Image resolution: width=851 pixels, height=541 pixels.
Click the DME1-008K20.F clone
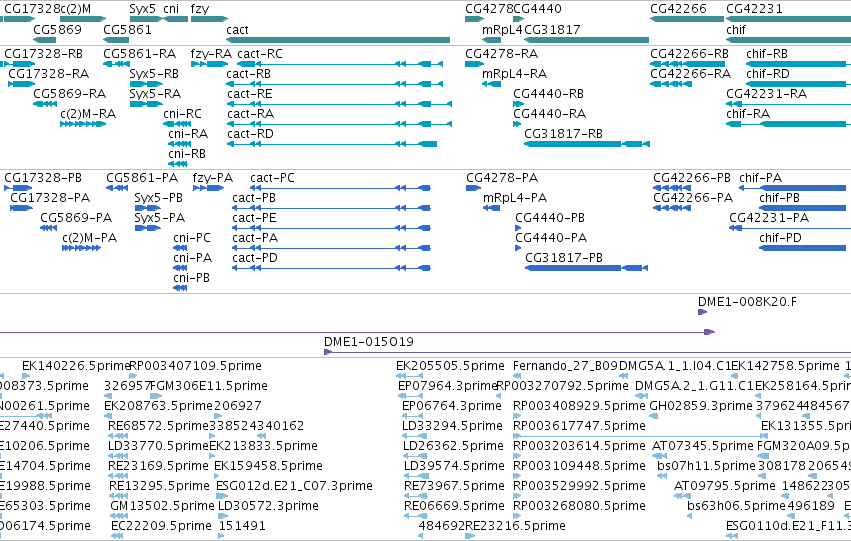point(702,312)
